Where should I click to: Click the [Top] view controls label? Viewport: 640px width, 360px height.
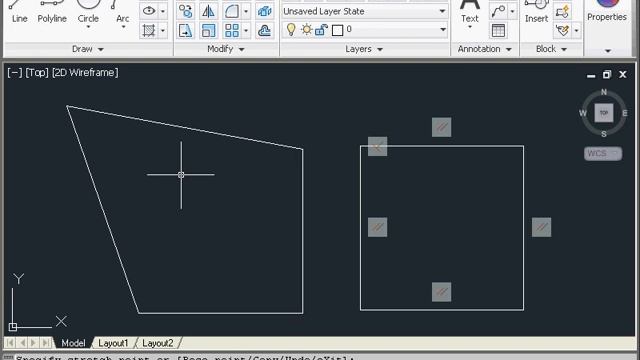[x=37, y=73]
